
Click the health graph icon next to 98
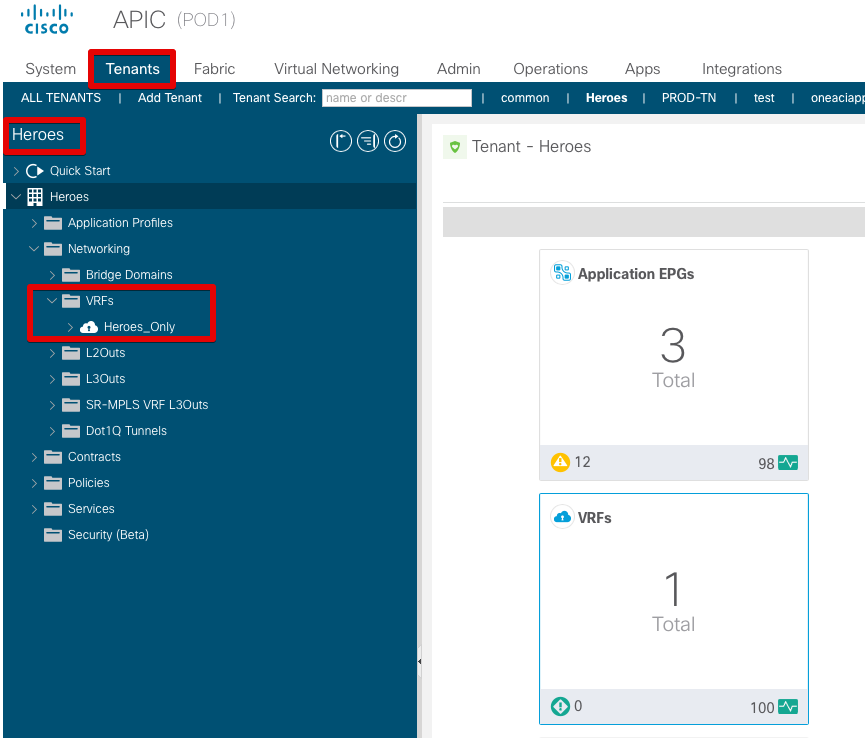tap(788, 463)
